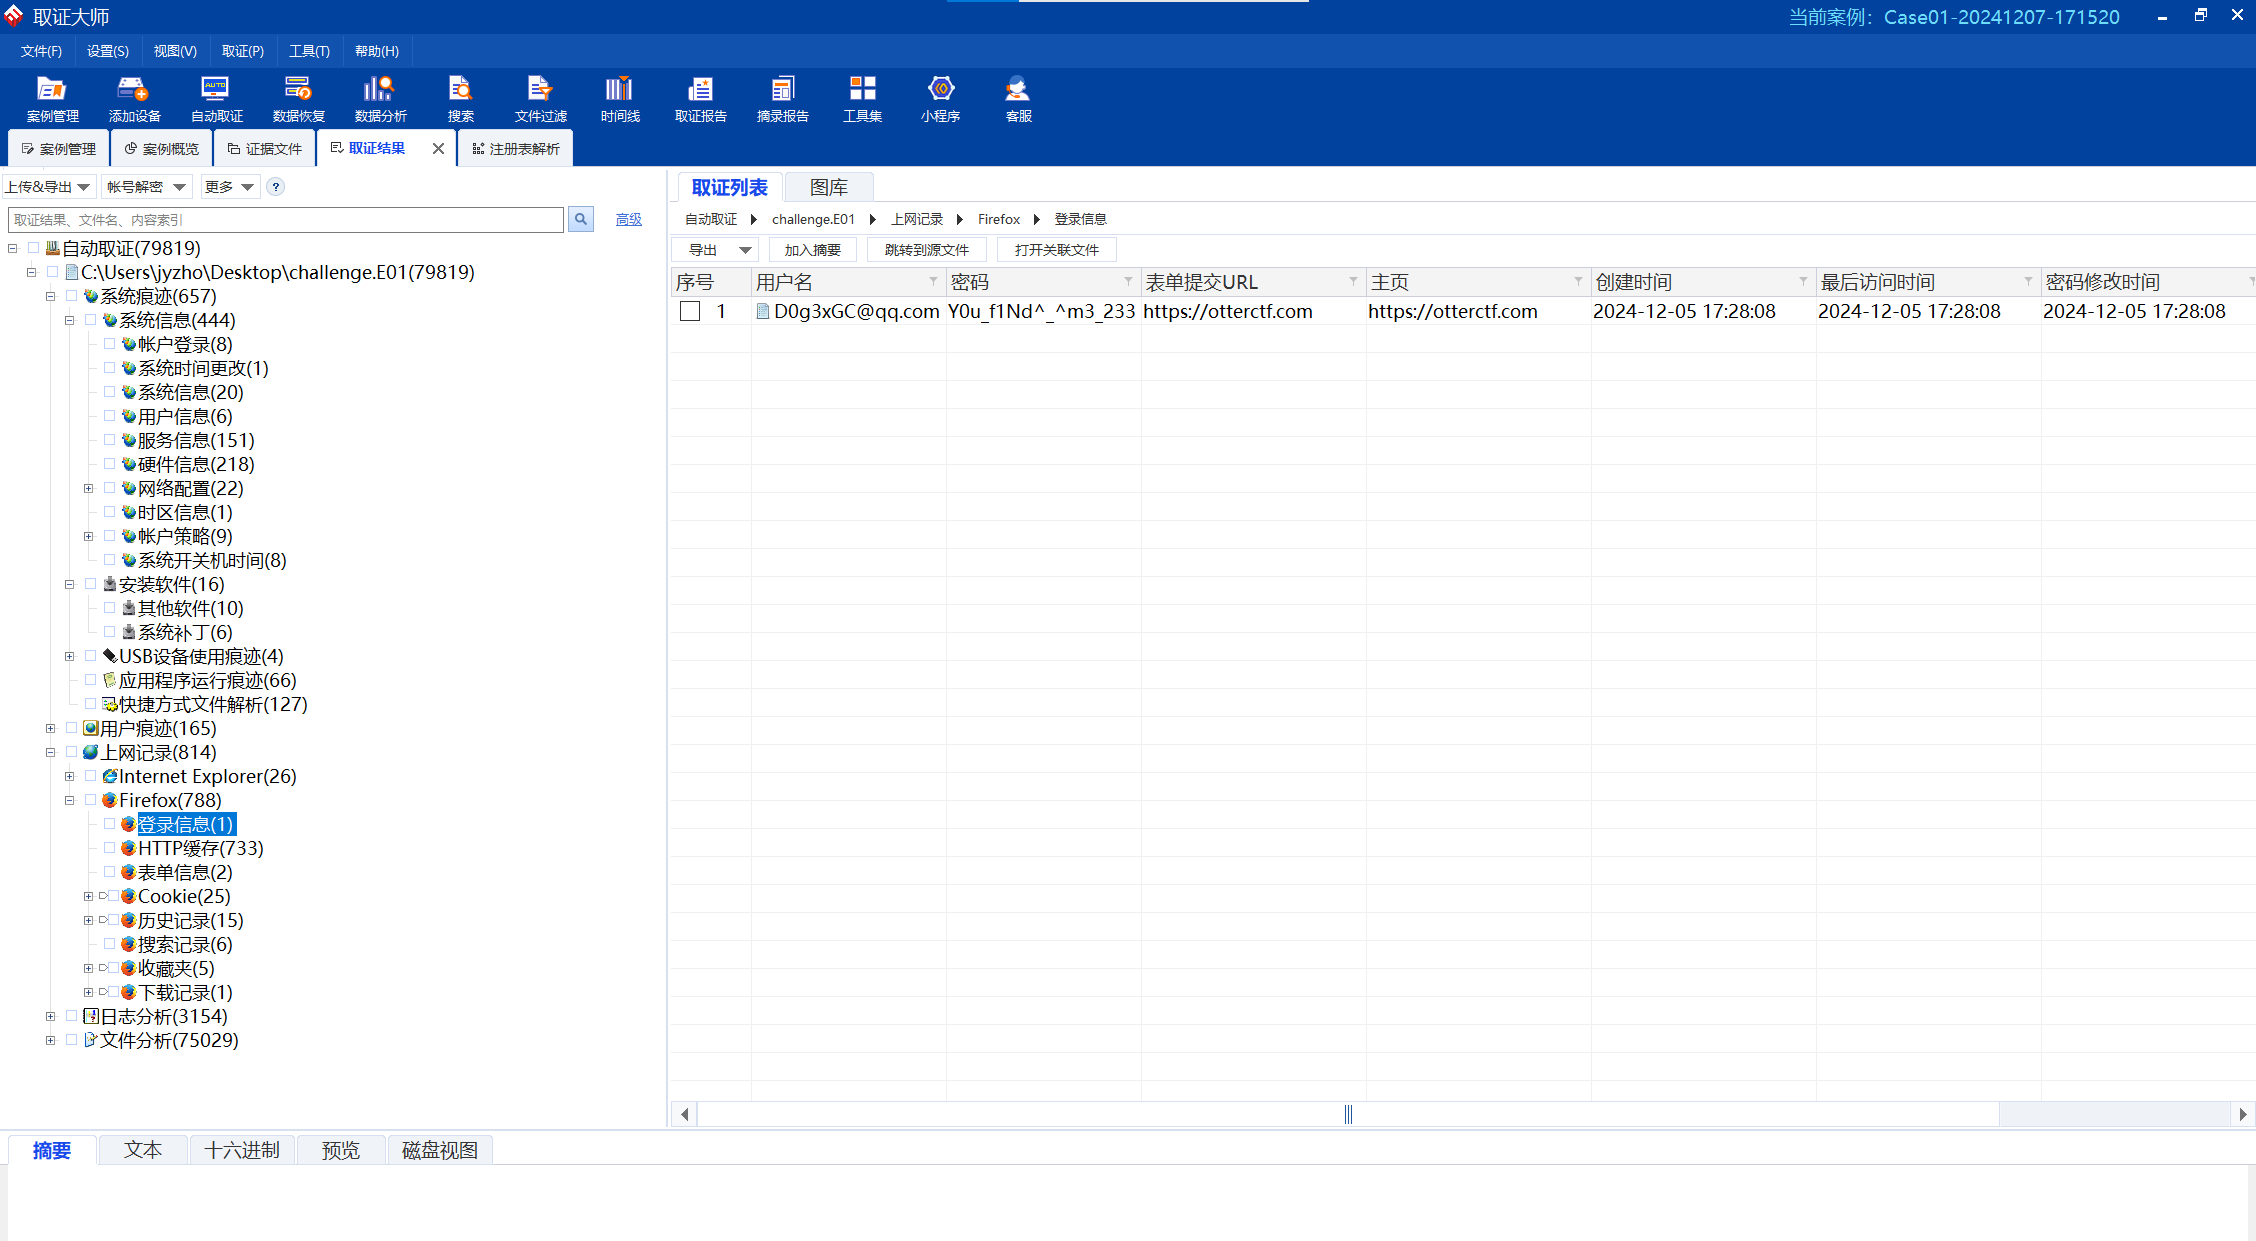Open the 上传&导出 dropdown
The width and height of the screenshot is (2256, 1241).
pos(48,187)
